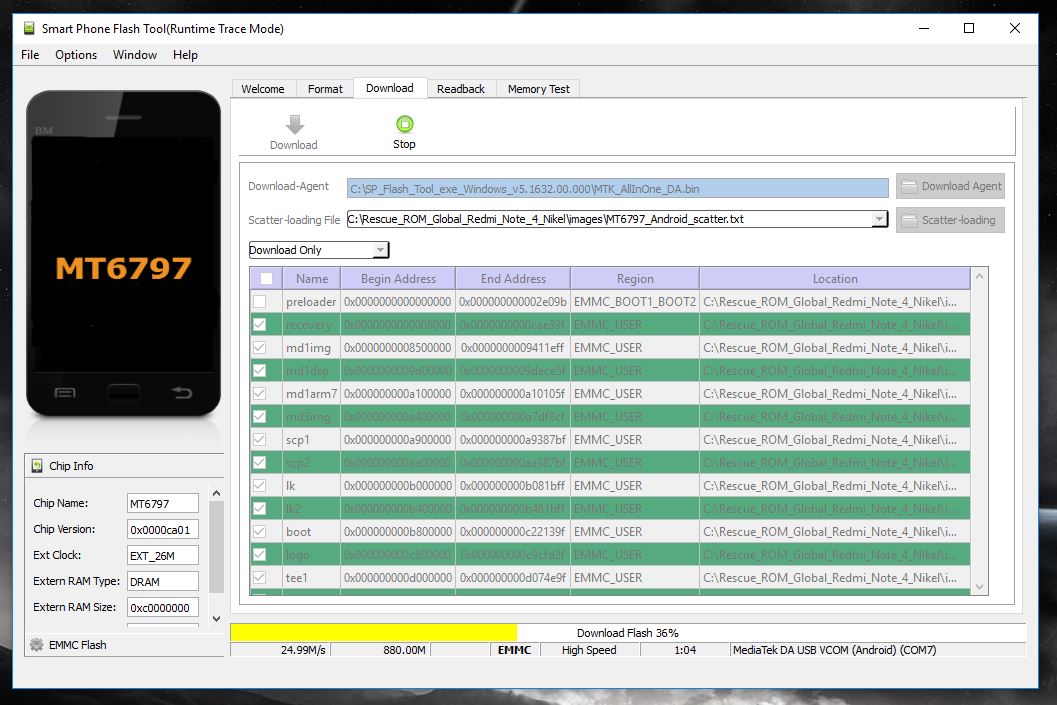The height and width of the screenshot is (705, 1057).
Task: Click the Download arrow icon
Action: [294, 124]
